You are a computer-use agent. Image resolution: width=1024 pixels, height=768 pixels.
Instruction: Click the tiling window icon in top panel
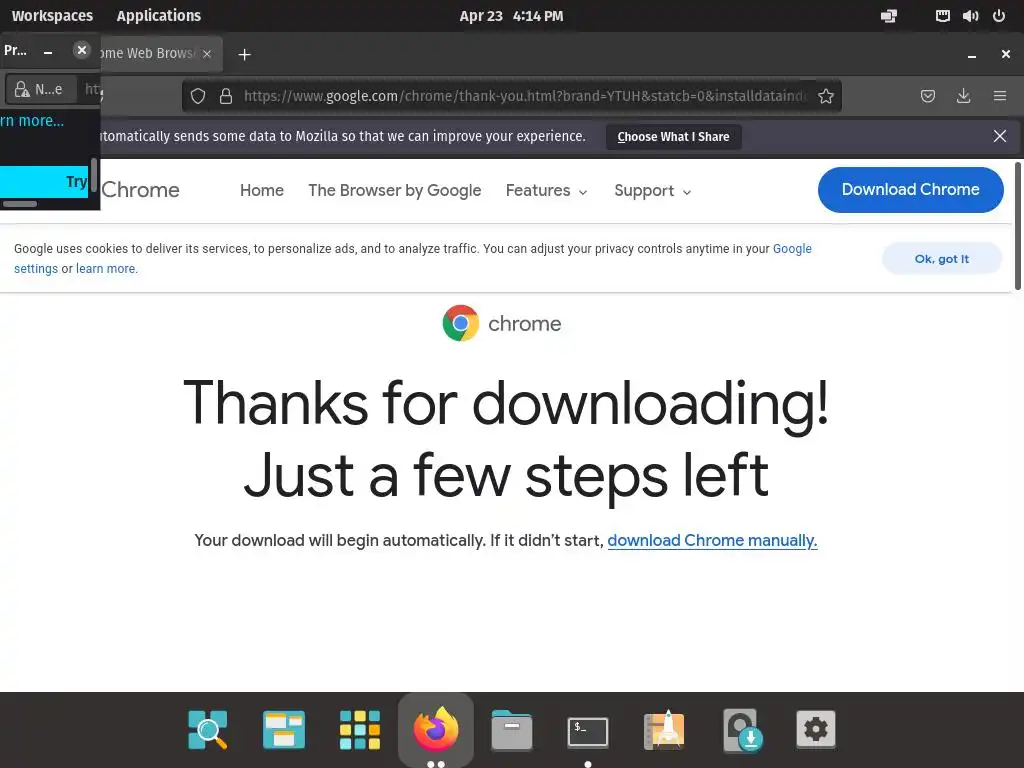pos(889,16)
